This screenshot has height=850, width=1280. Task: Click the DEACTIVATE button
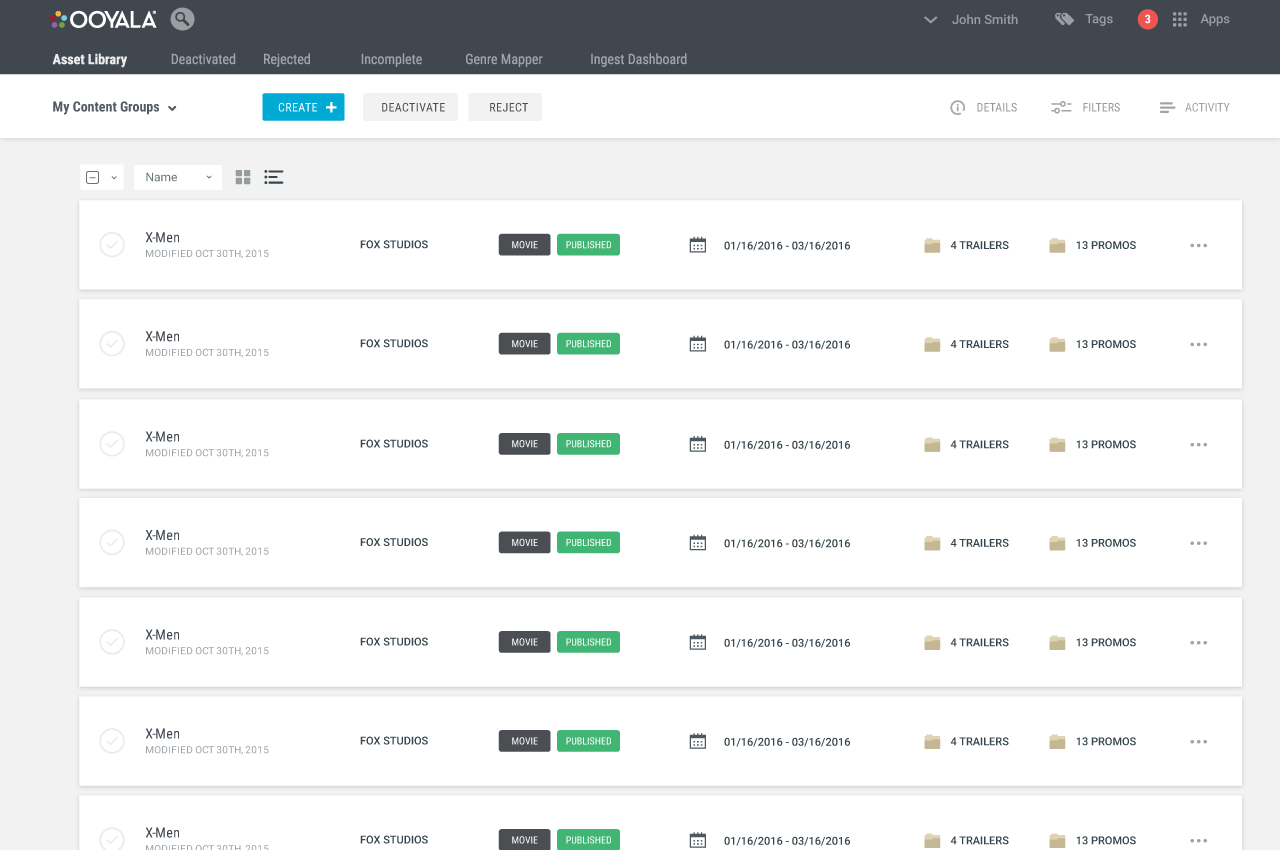click(411, 107)
